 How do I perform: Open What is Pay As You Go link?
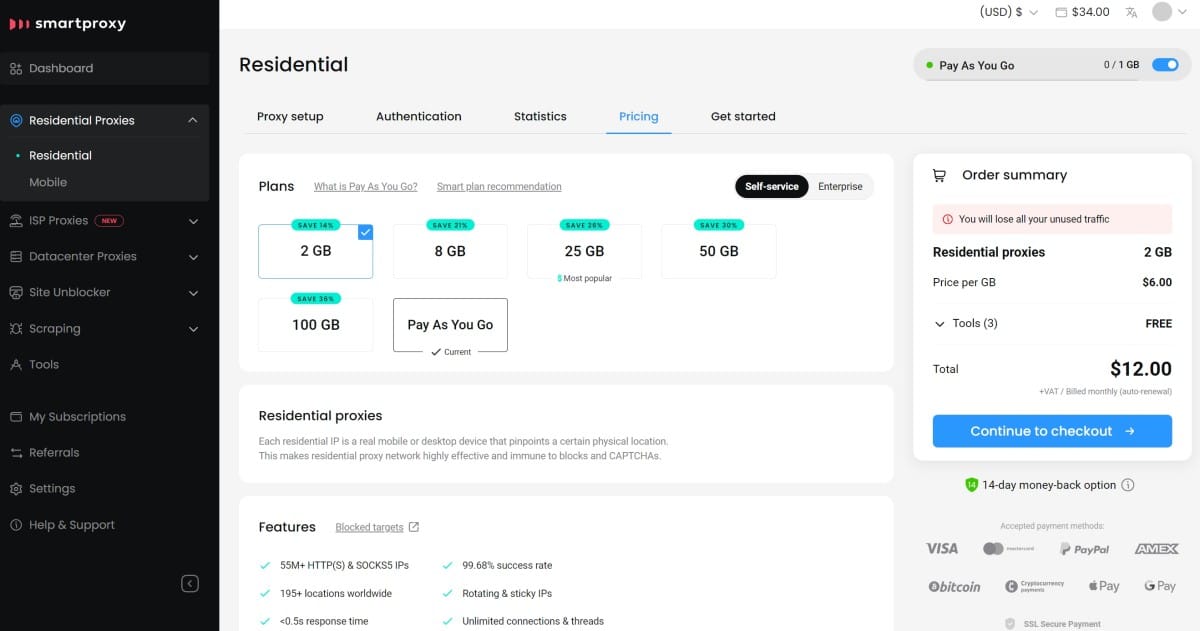[x=366, y=186]
